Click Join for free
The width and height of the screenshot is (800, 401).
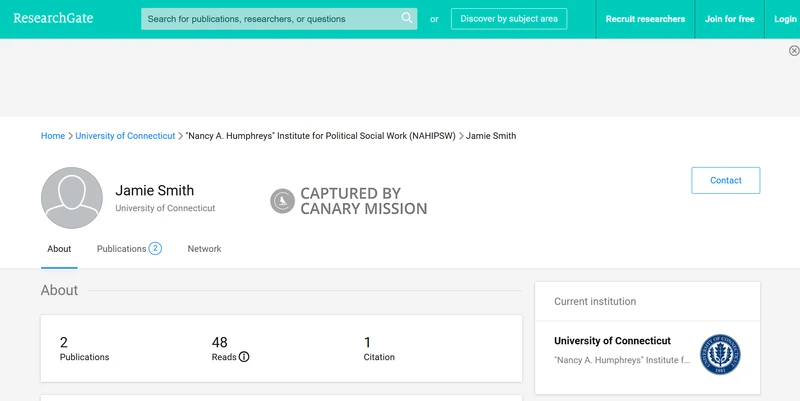(x=729, y=19)
